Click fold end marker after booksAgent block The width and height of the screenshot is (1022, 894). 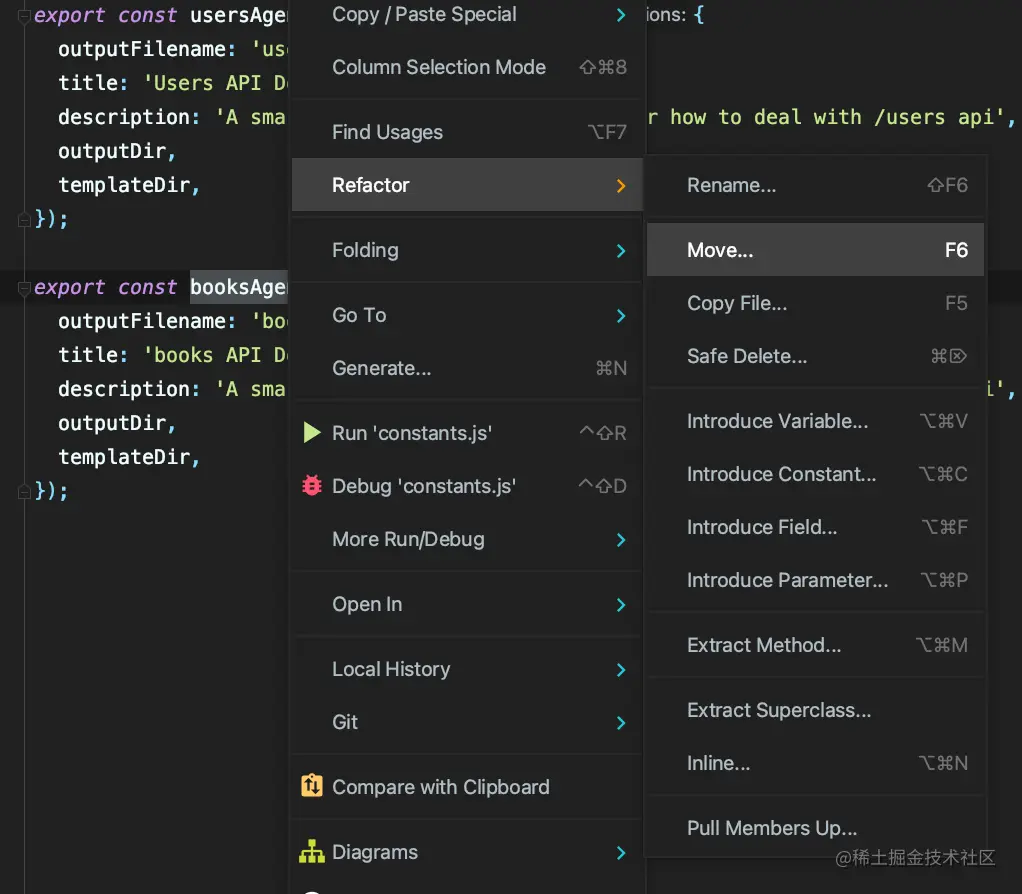coord(24,491)
